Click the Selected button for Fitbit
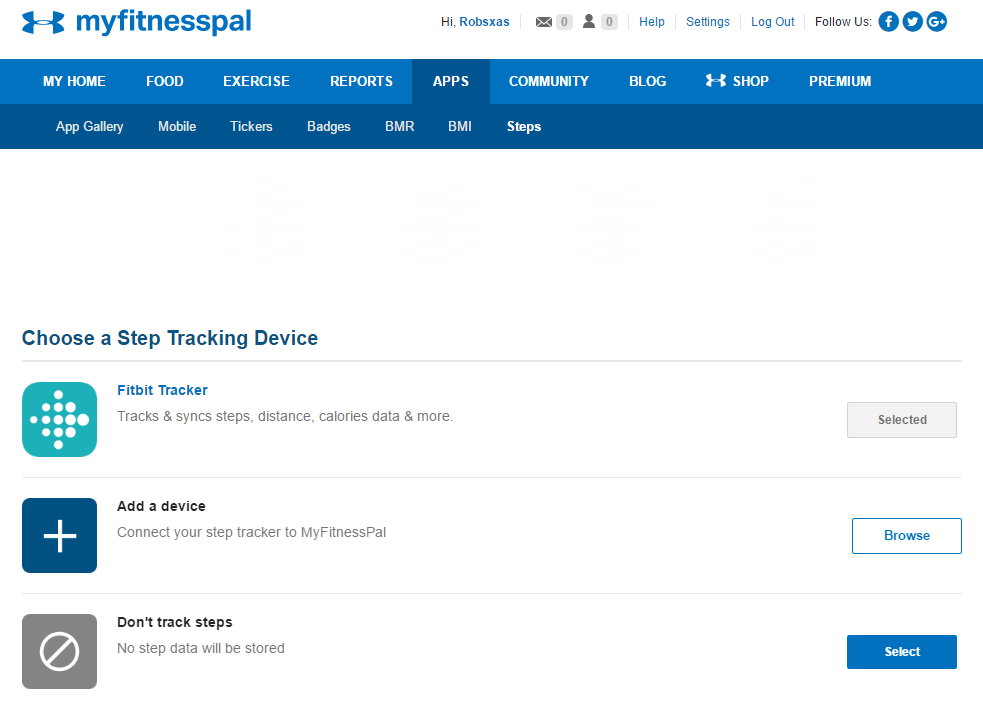Viewport: 983px width, 716px height. click(x=901, y=420)
